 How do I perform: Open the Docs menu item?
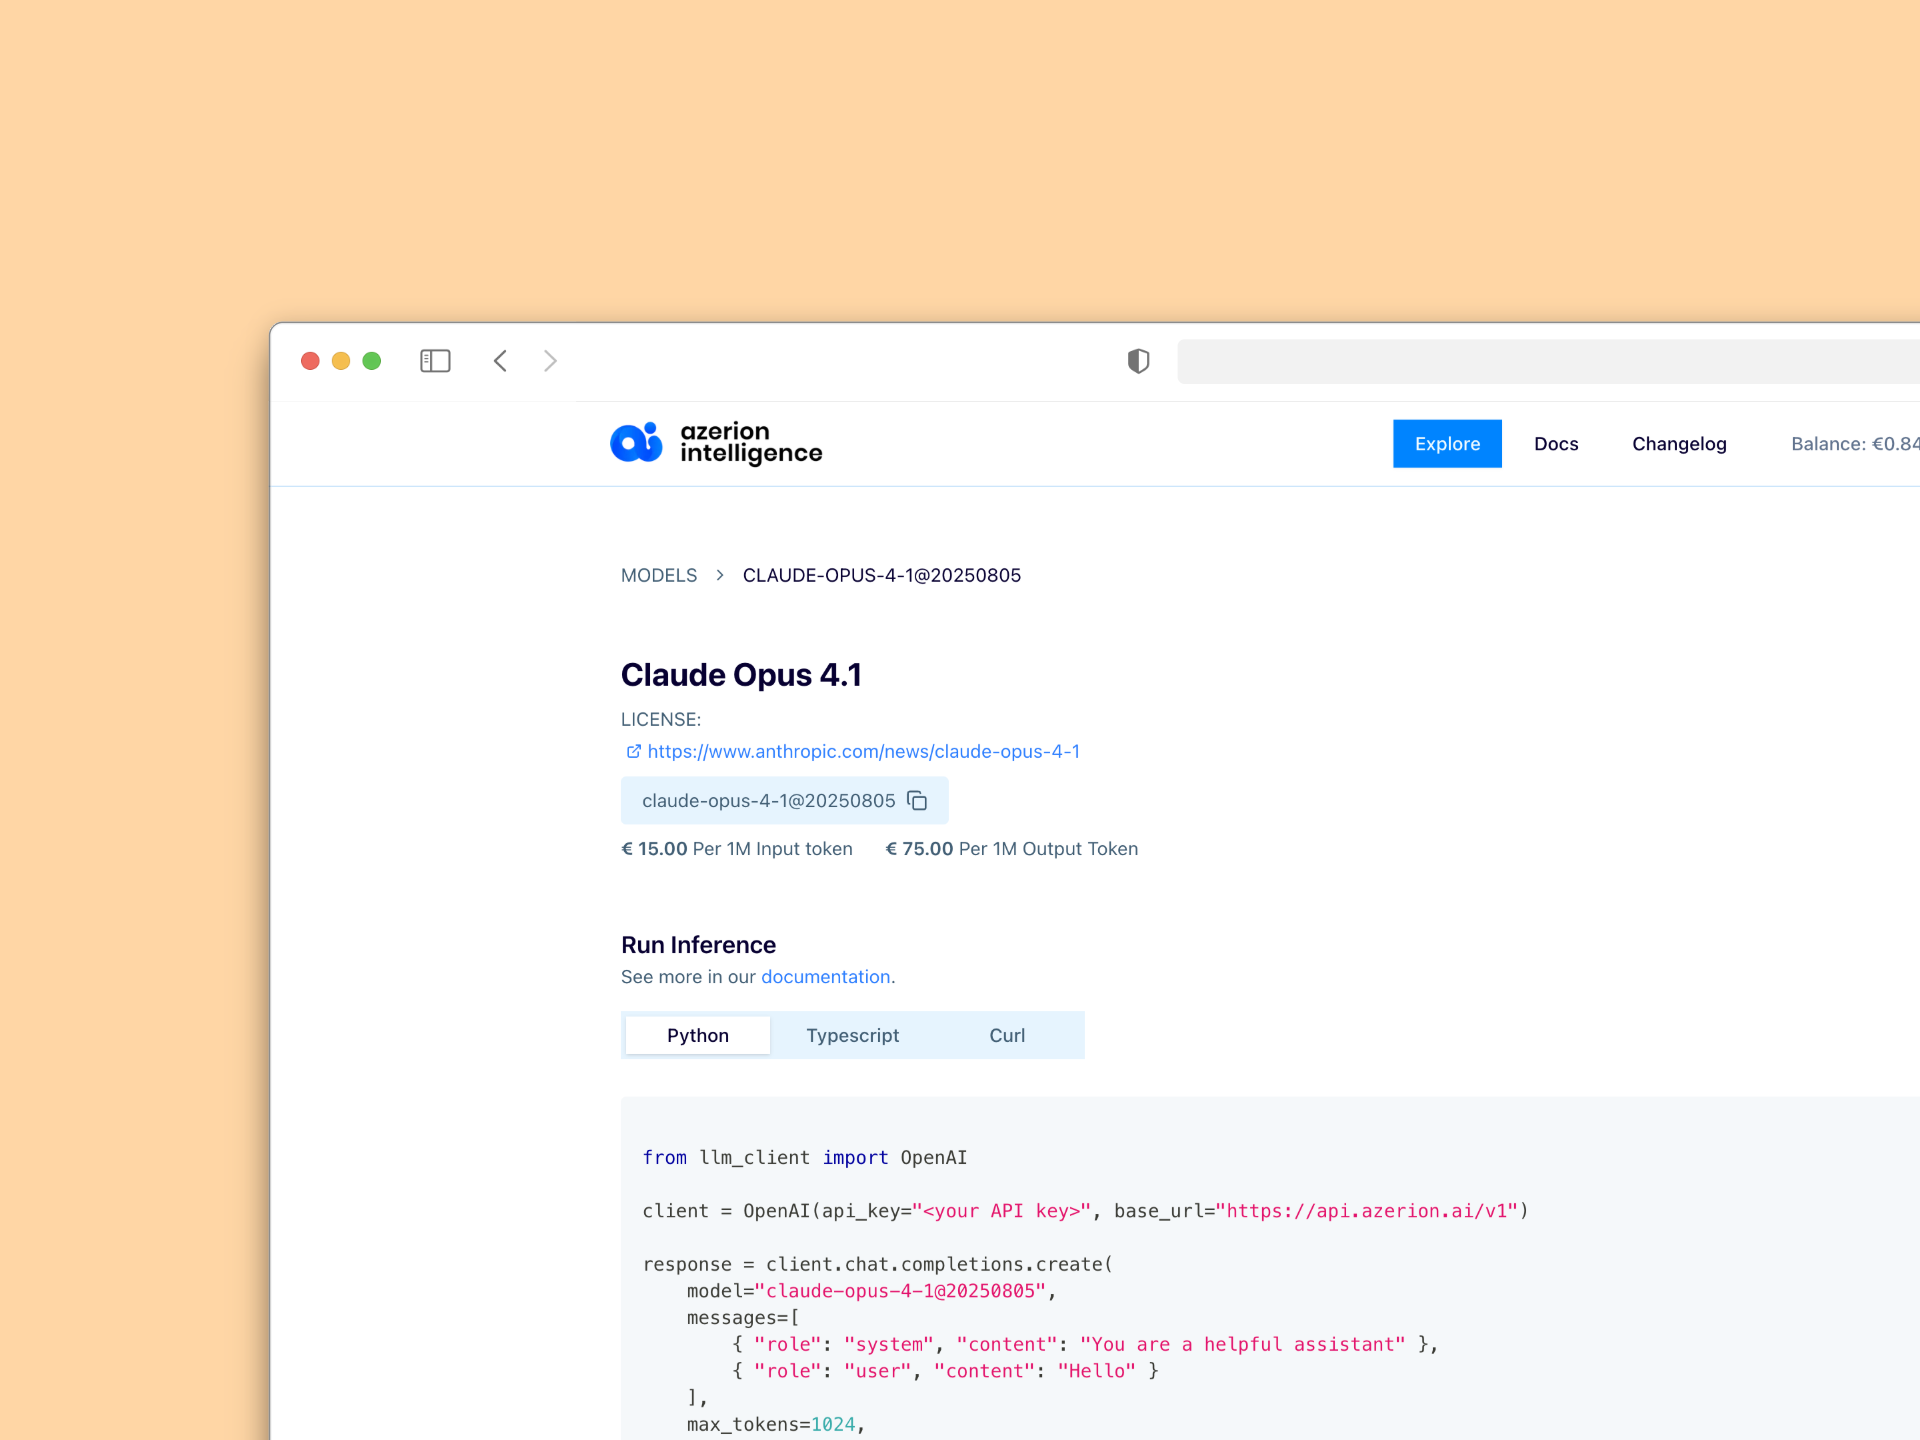(x=1556, y=443)
